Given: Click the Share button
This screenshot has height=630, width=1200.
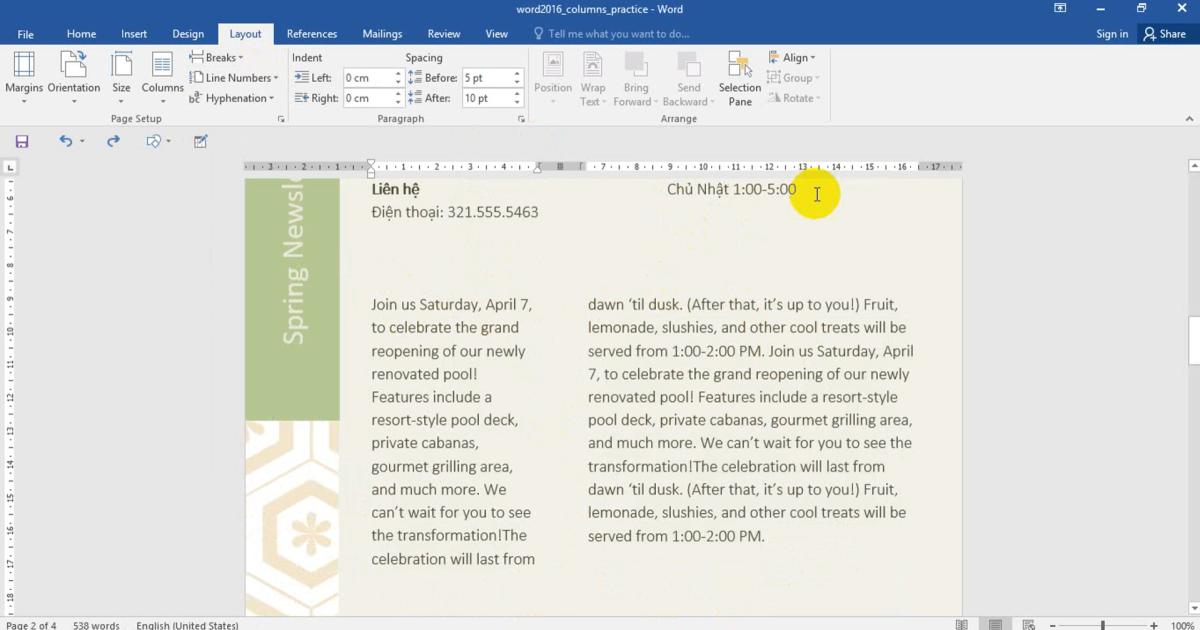Looking at the screenshot, I should [x=1165, y=34].
